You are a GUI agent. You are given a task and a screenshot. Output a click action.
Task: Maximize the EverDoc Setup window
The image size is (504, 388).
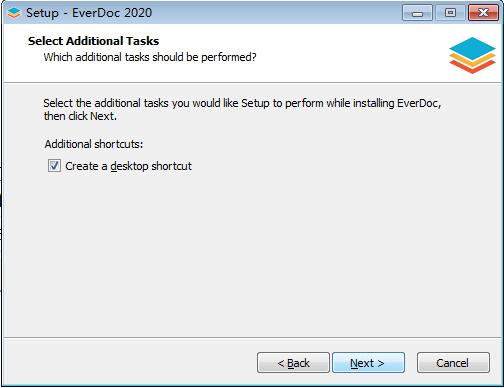coord(450,13)
